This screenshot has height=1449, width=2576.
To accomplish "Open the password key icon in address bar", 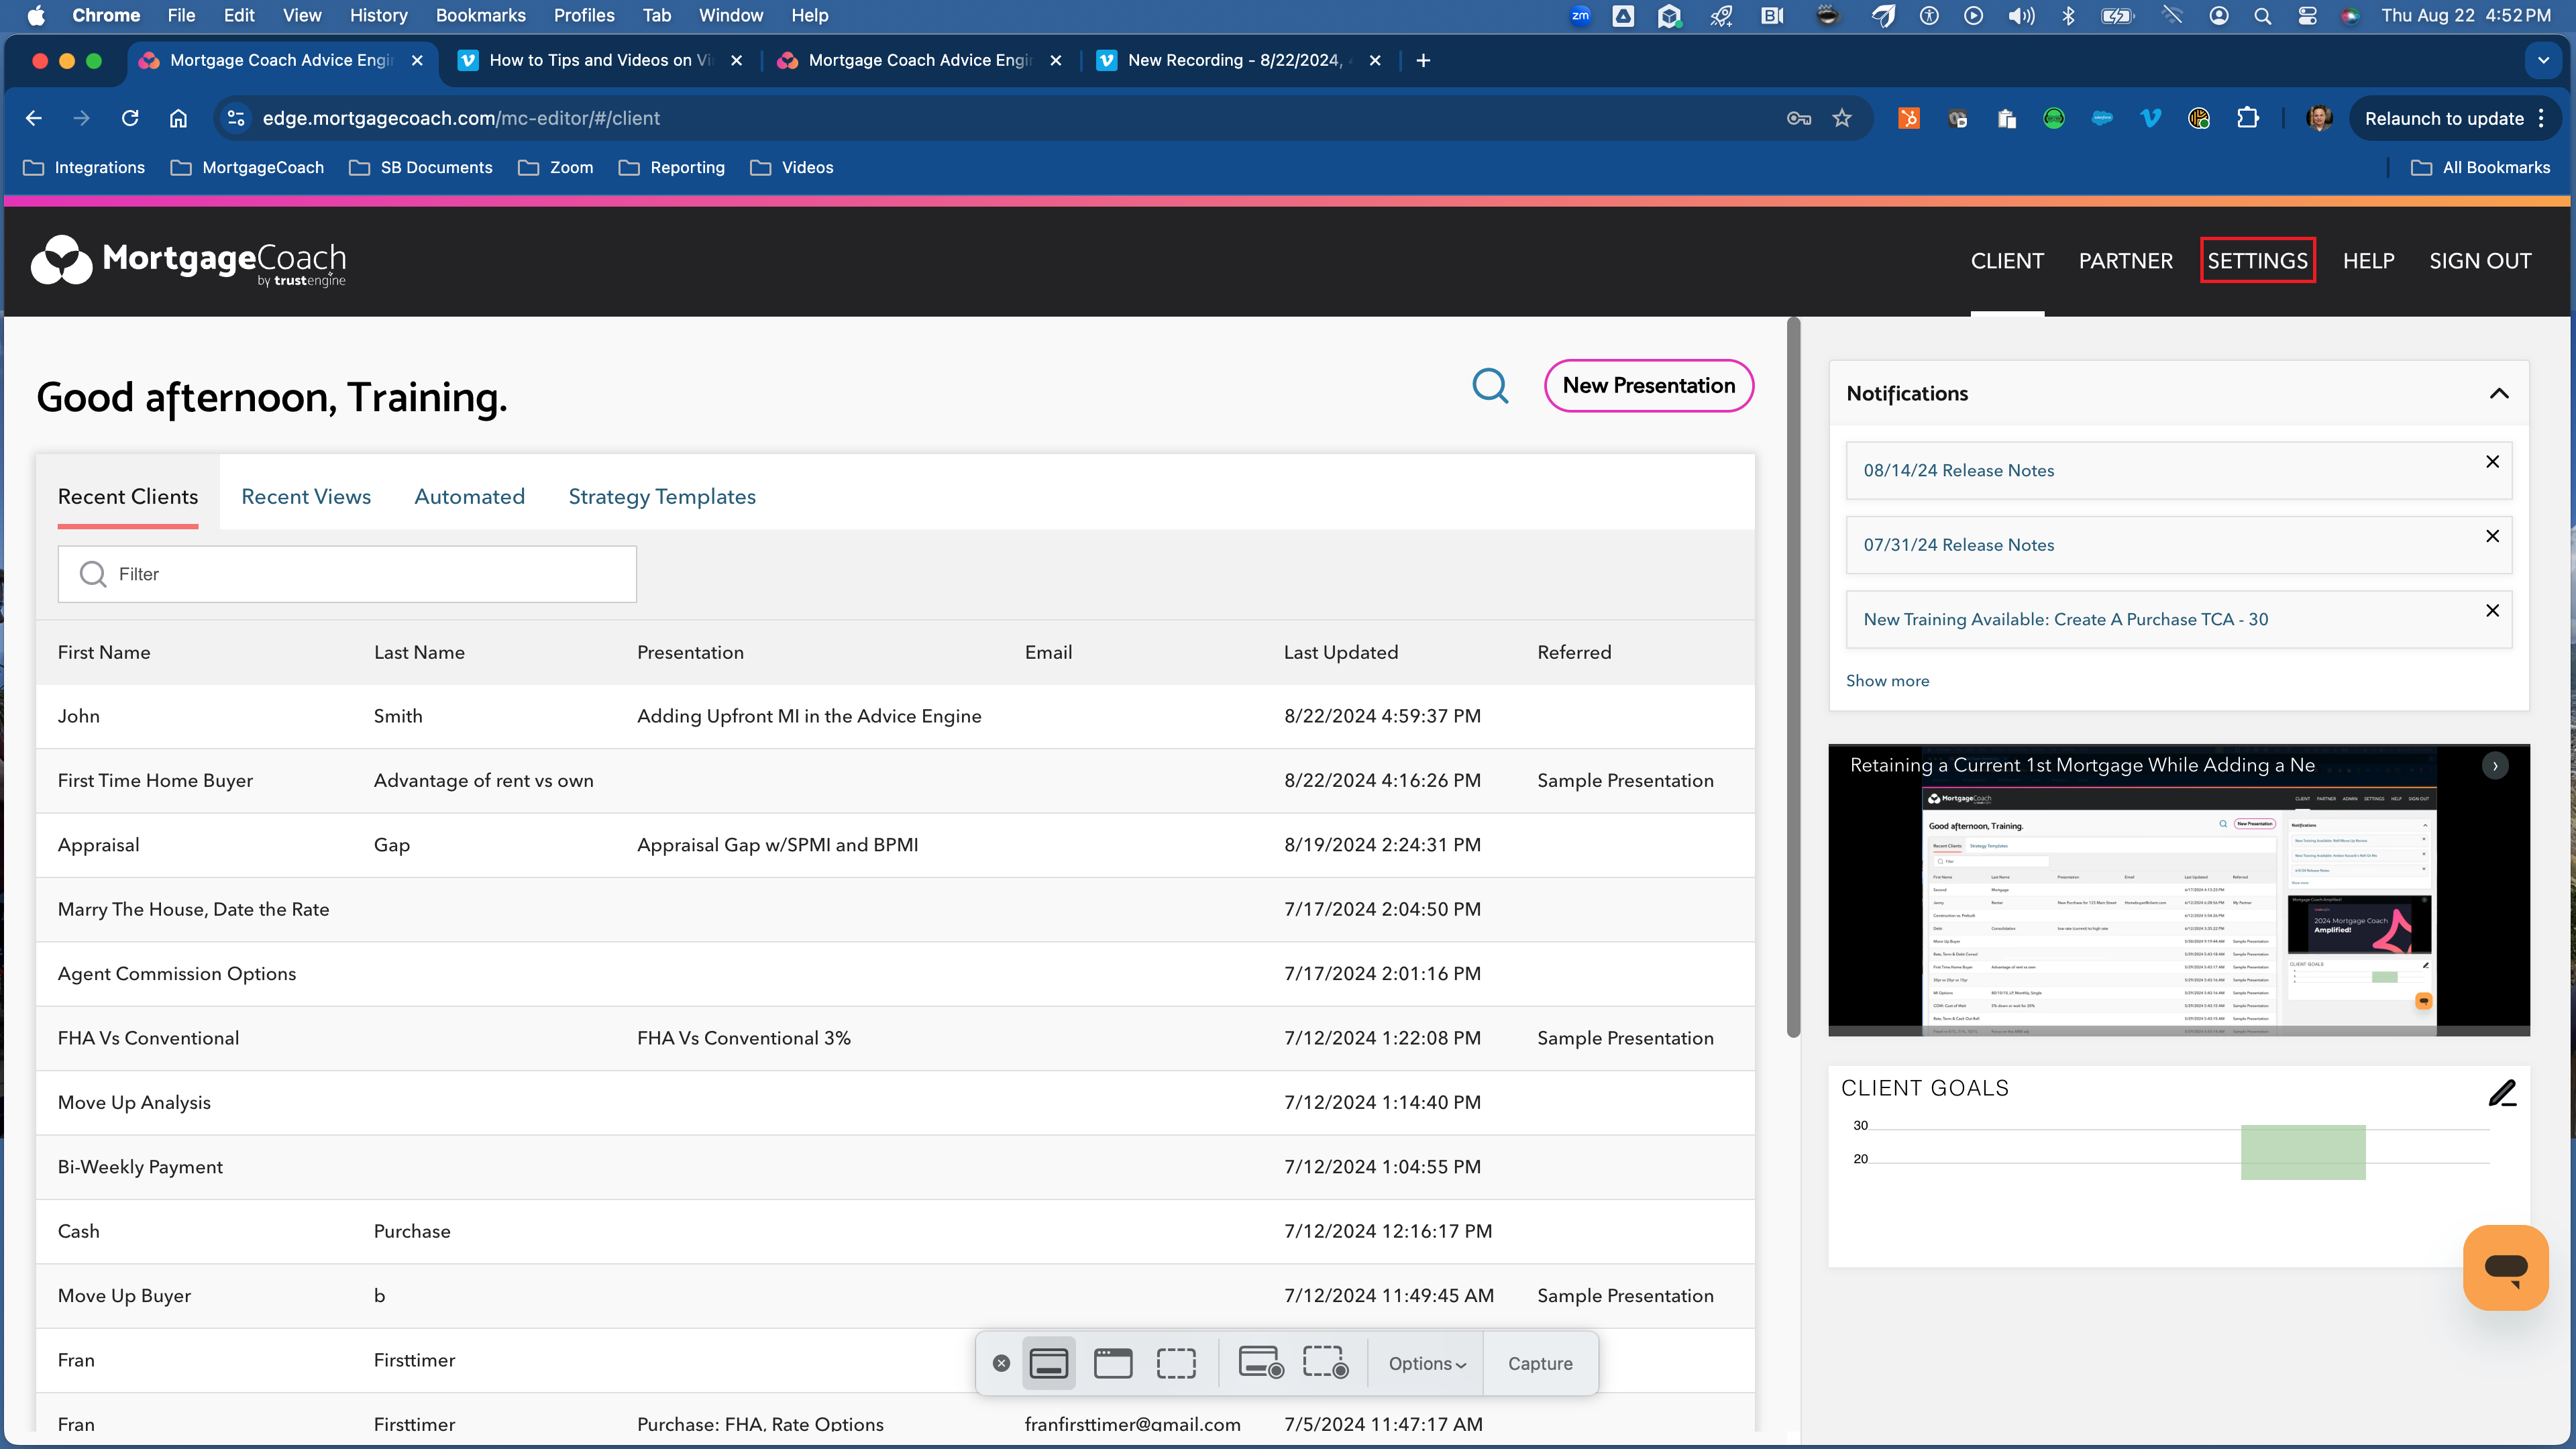I will (x=1798, y=118).
